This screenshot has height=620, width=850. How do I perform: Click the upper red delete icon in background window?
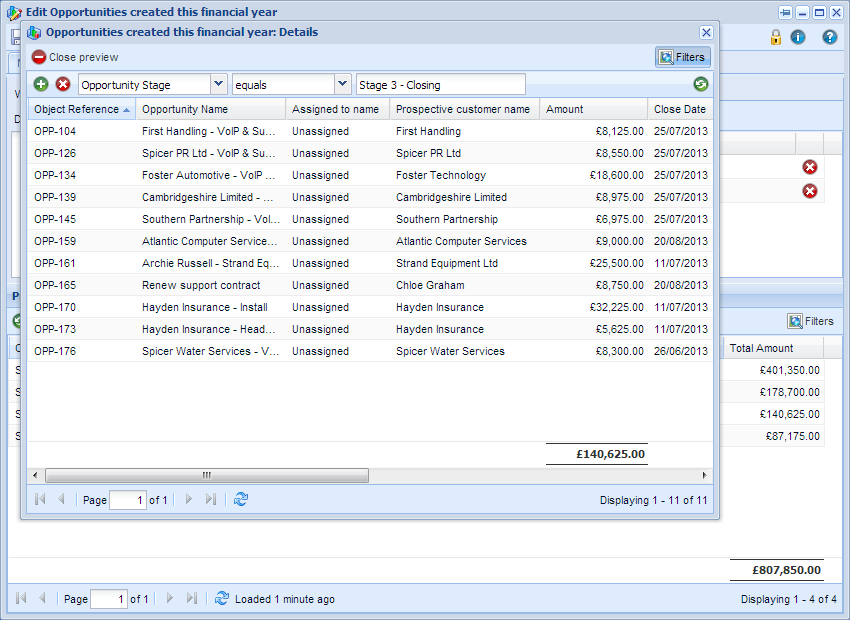[810, 167]
